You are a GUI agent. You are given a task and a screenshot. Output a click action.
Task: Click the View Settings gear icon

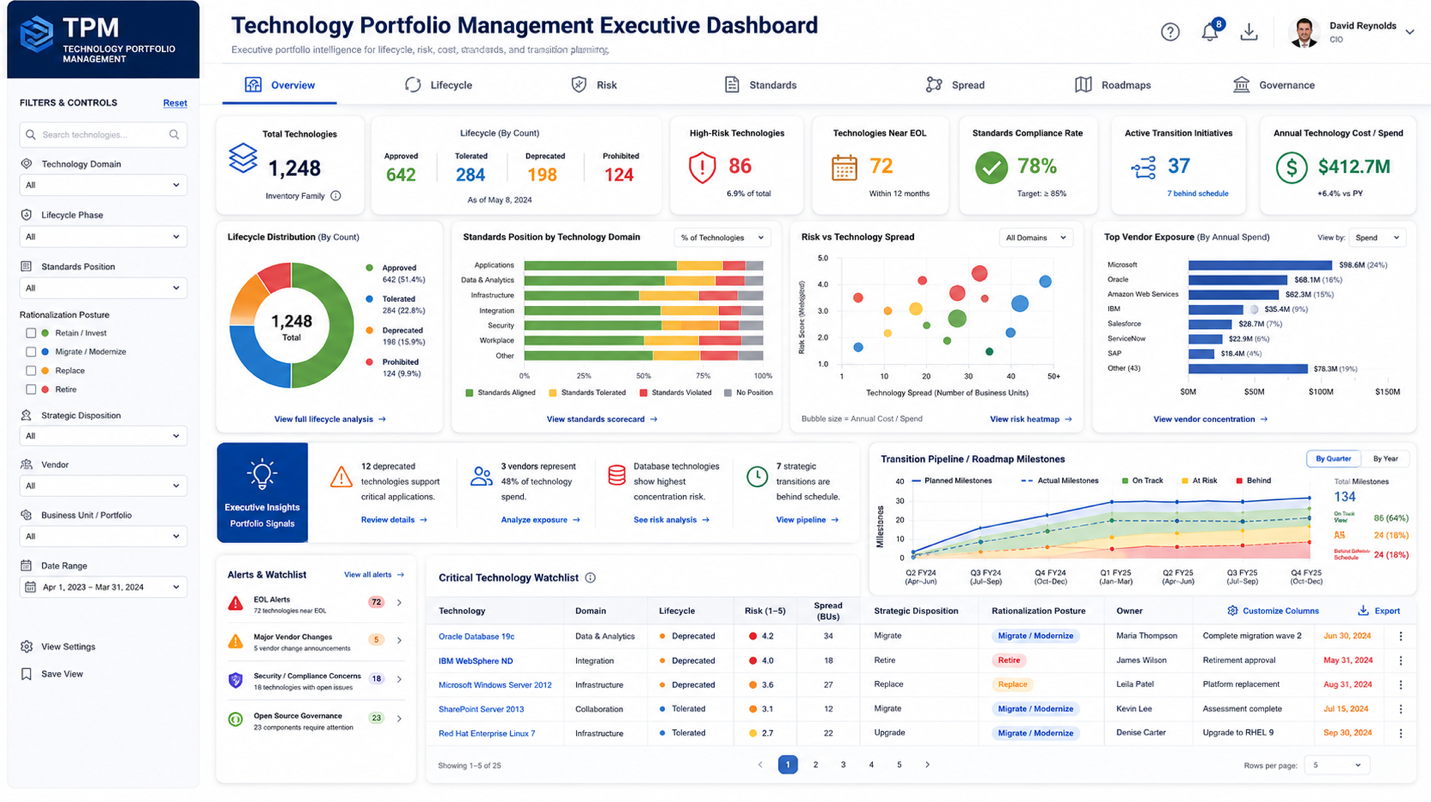(x=27, y=647)
